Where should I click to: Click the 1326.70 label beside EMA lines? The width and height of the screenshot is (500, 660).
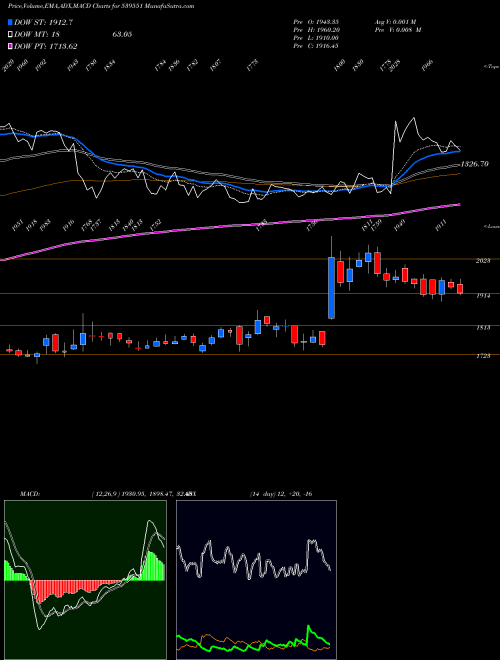pyautogui.click(x=475, y=164)
